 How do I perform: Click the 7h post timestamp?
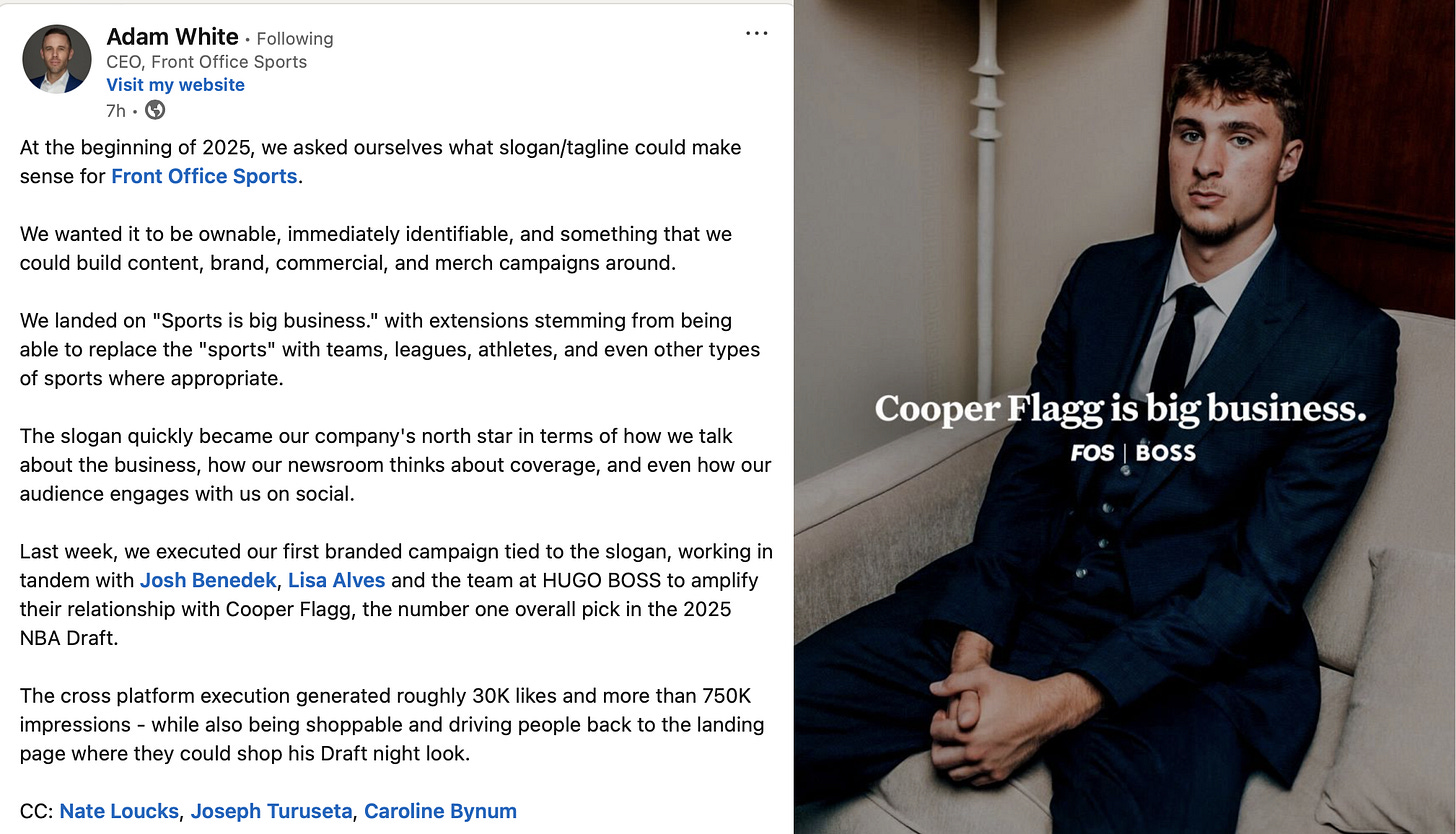pos(116,110)
